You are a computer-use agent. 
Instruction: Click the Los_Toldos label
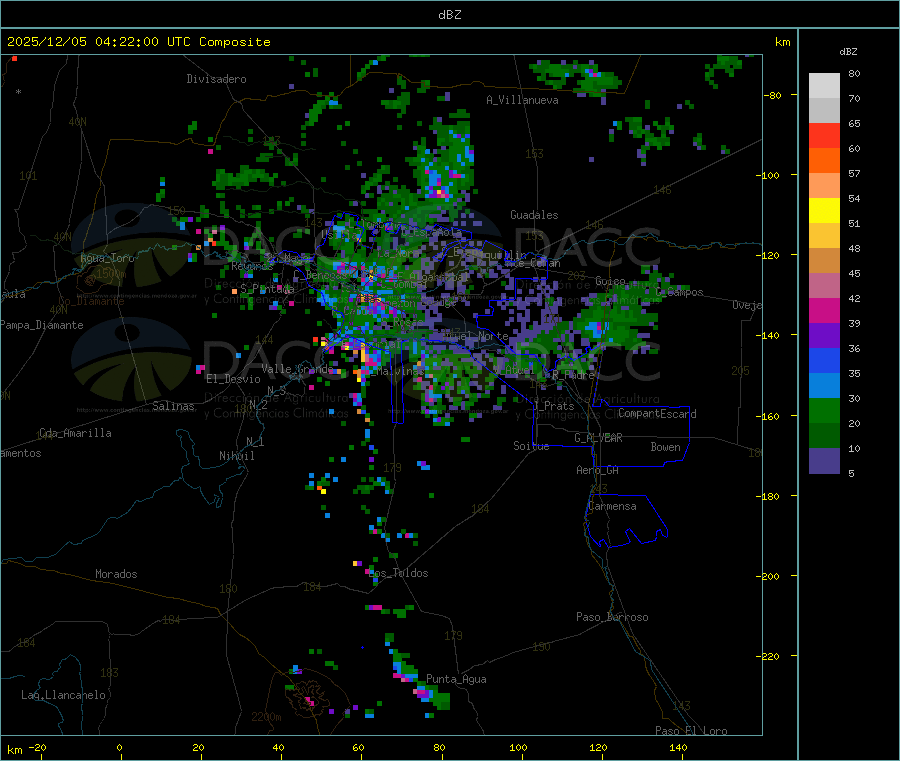pos(398,573)
